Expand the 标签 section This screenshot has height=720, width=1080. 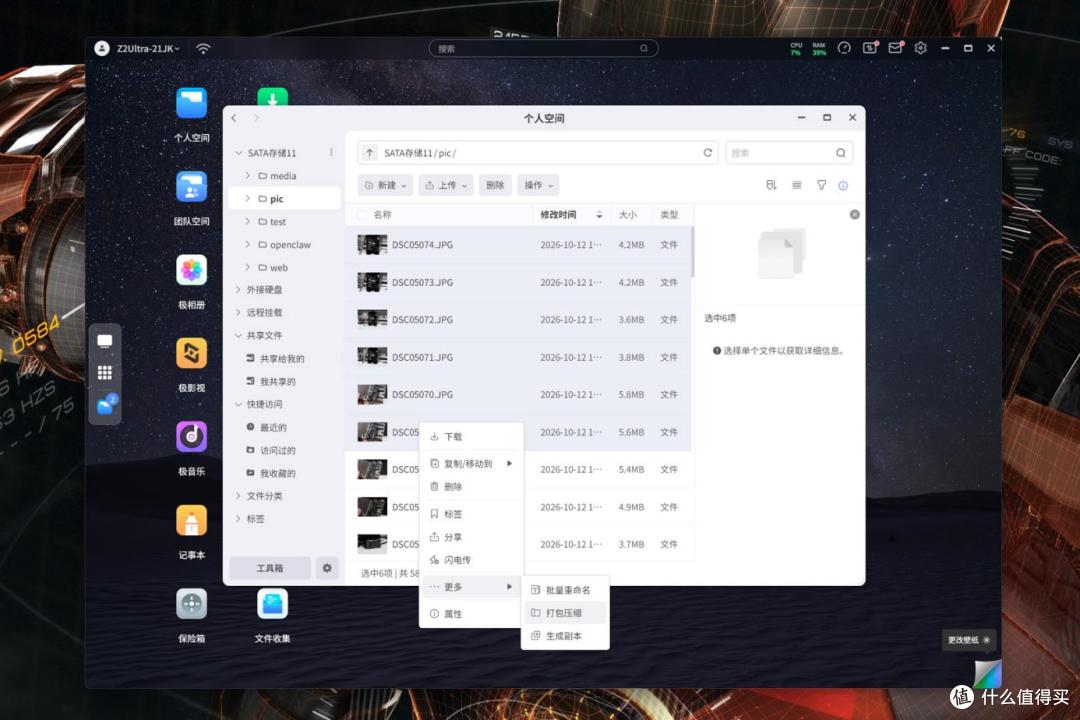coord(238,519)
